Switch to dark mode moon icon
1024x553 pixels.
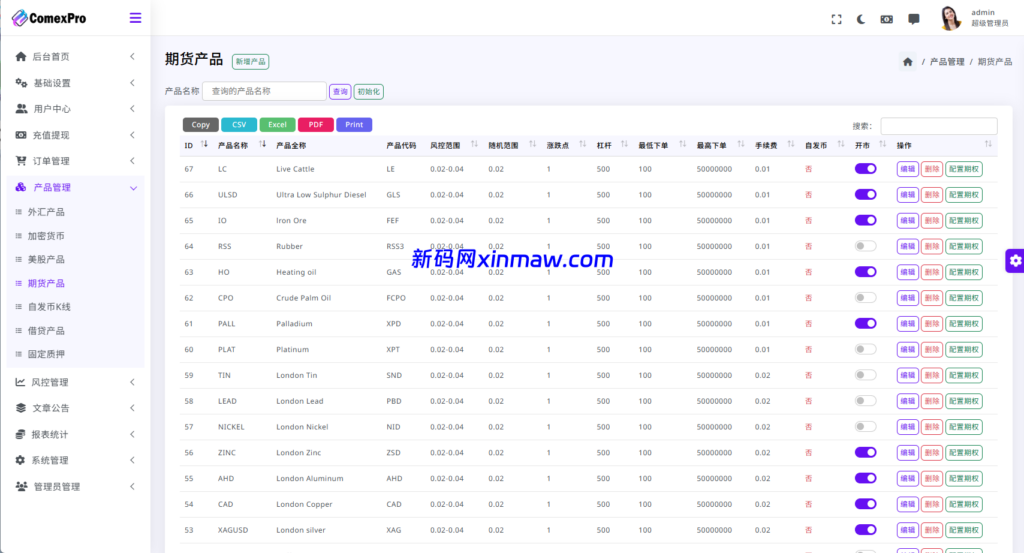click(861, 19)
